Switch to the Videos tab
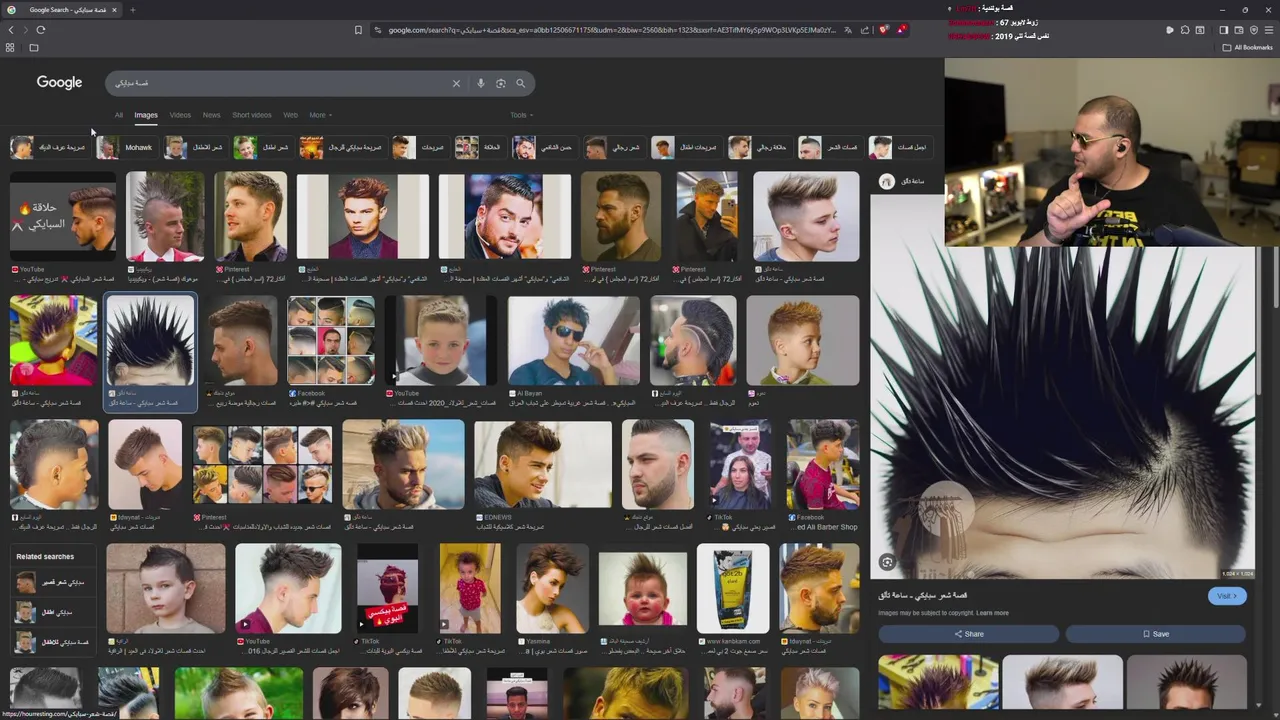Screen dimensions: 1280x720 [180, 115]
